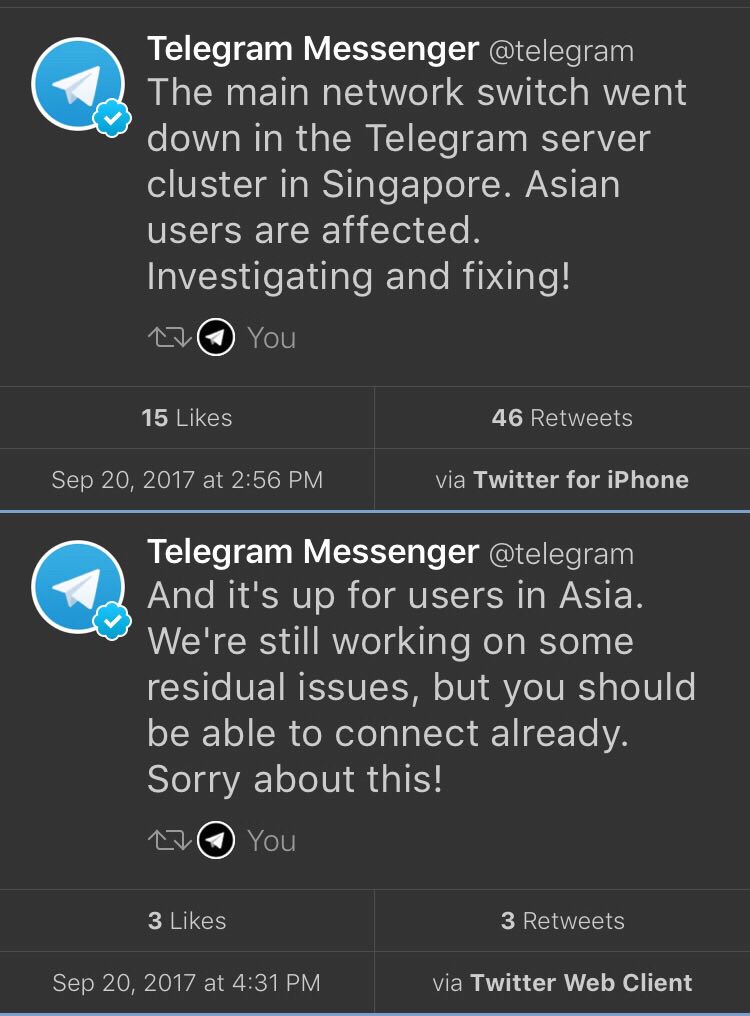
Task: Tap "via Twitter for iPhone" source
Action: pyautogui.click(x=562, y=480)
